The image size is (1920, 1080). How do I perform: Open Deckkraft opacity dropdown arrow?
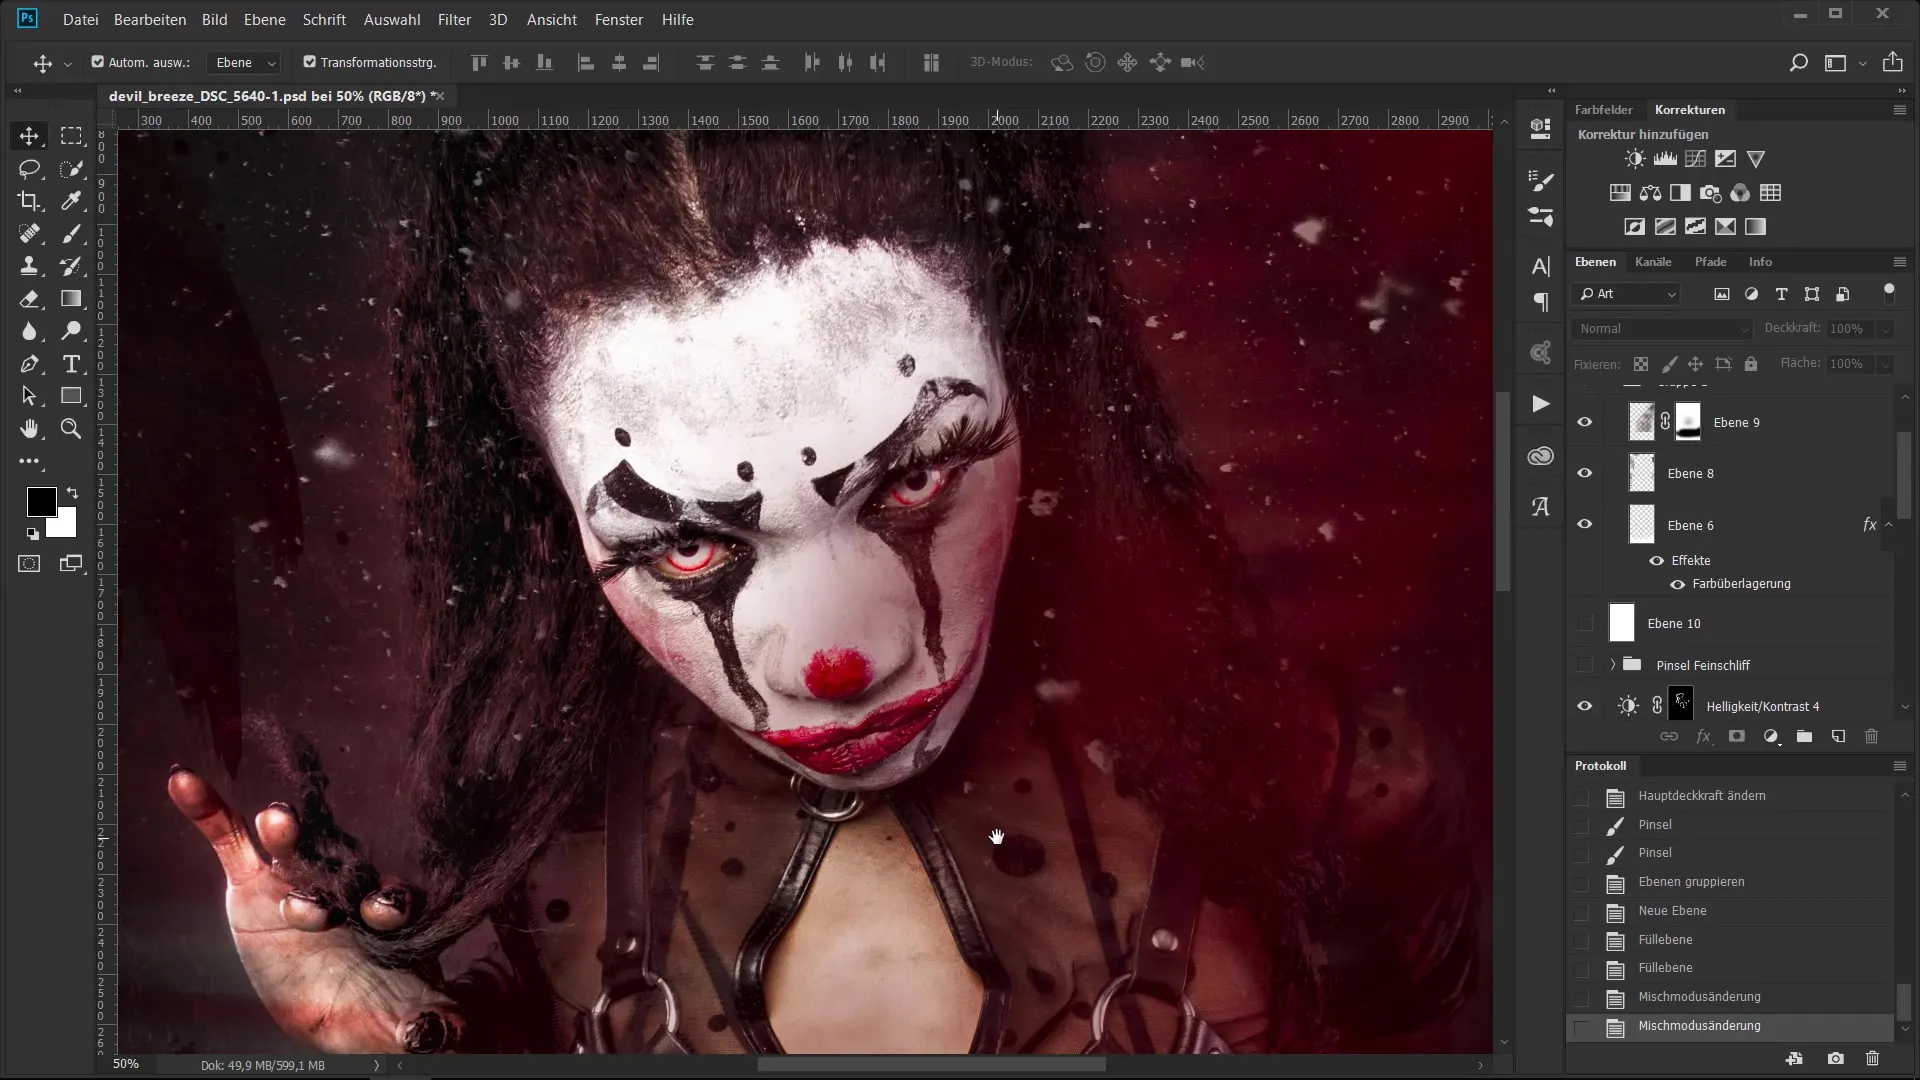pyautogui.click(x=1885, y=329)
